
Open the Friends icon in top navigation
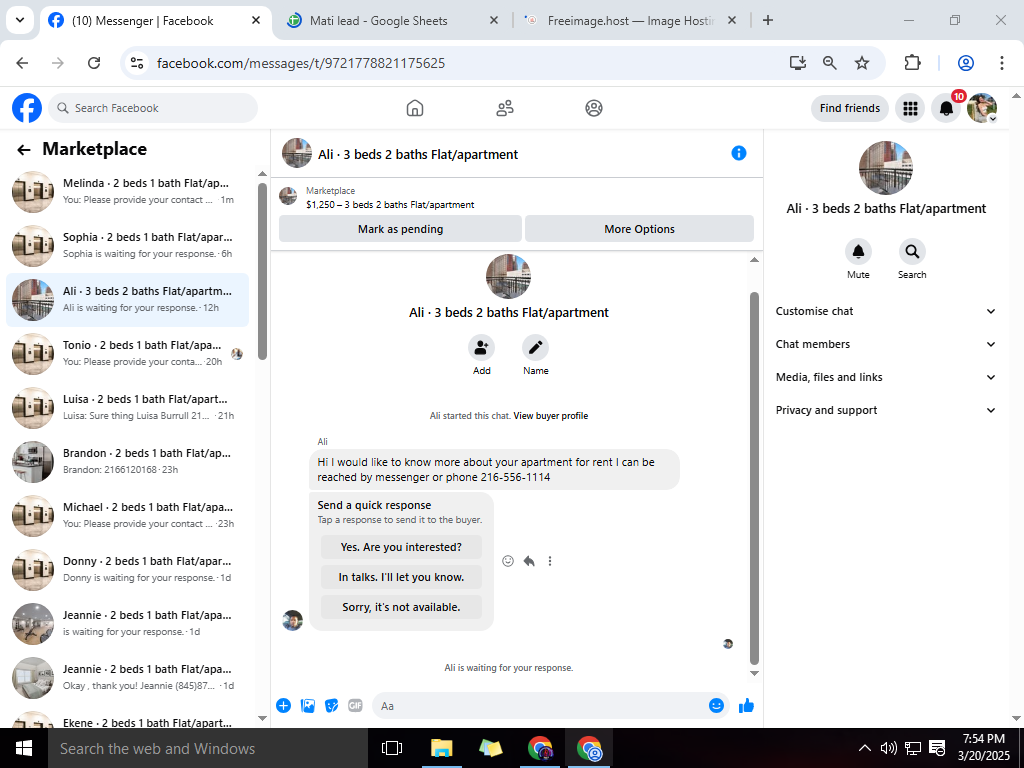tap(504, 108)
